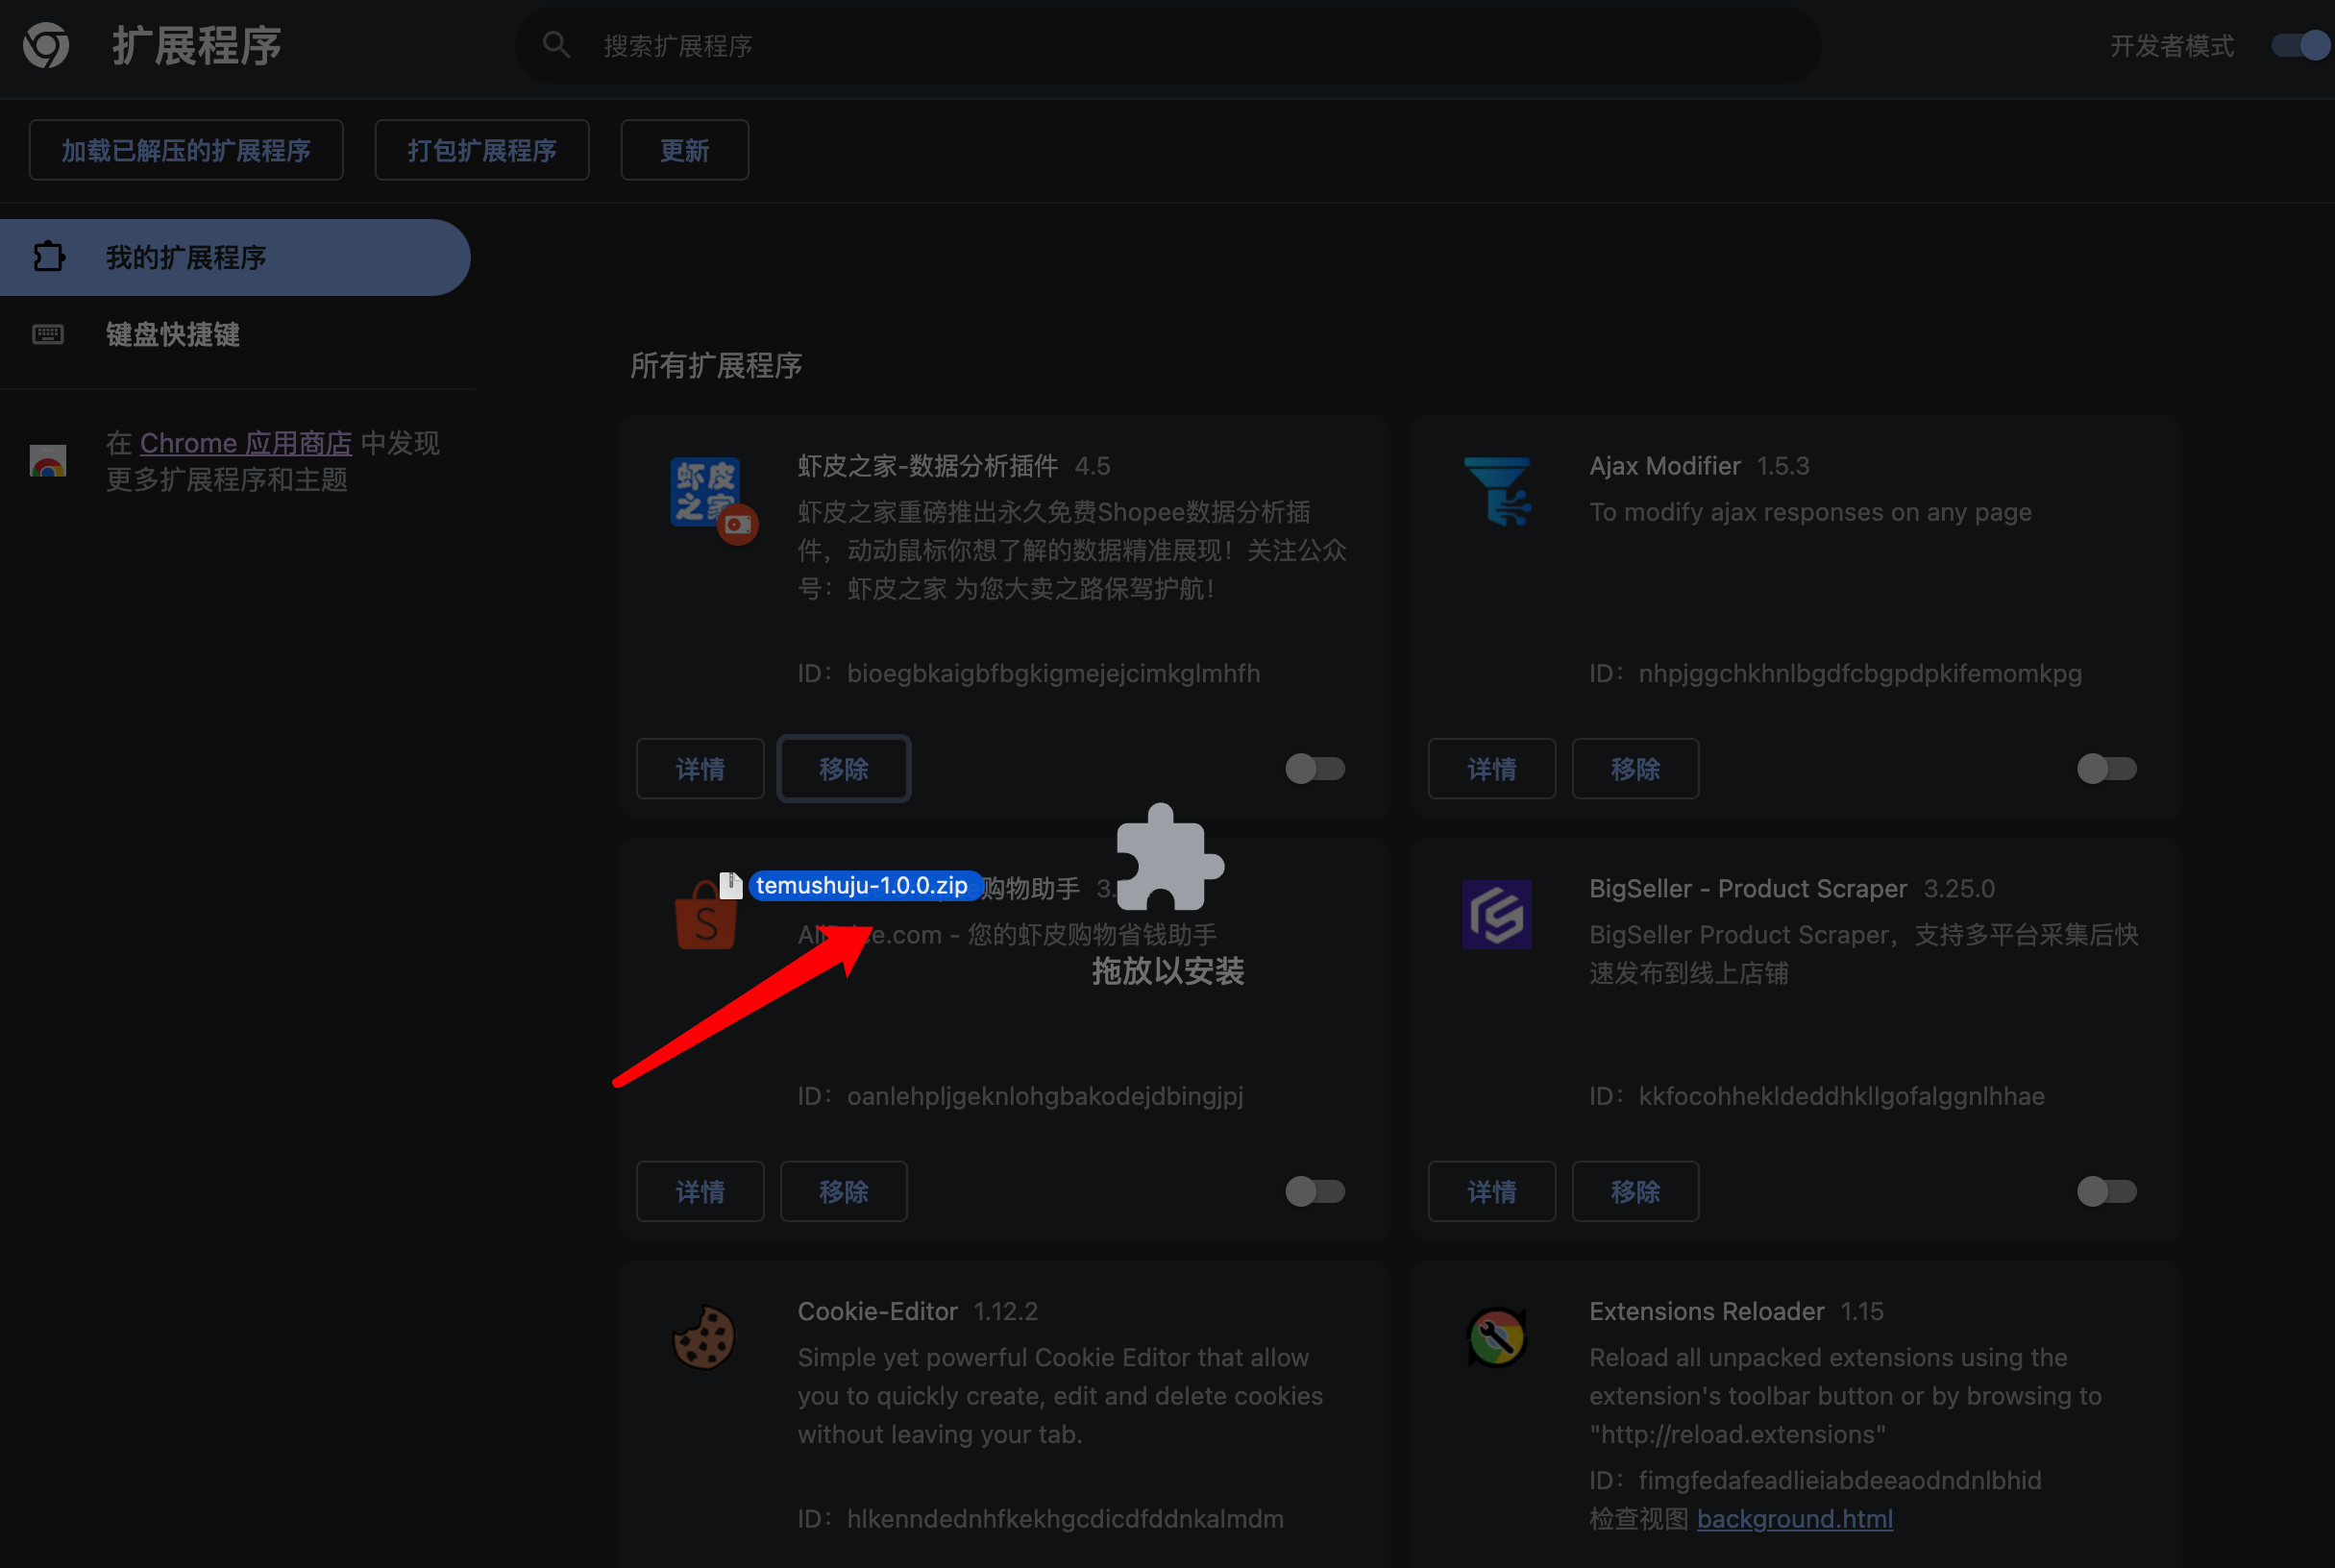This screenshot has height=1568, width=2335.
Task: Click the ID bioegbkaigbfbgkigmejejcimkglmhfh text
Action: tap(1028, 673)
